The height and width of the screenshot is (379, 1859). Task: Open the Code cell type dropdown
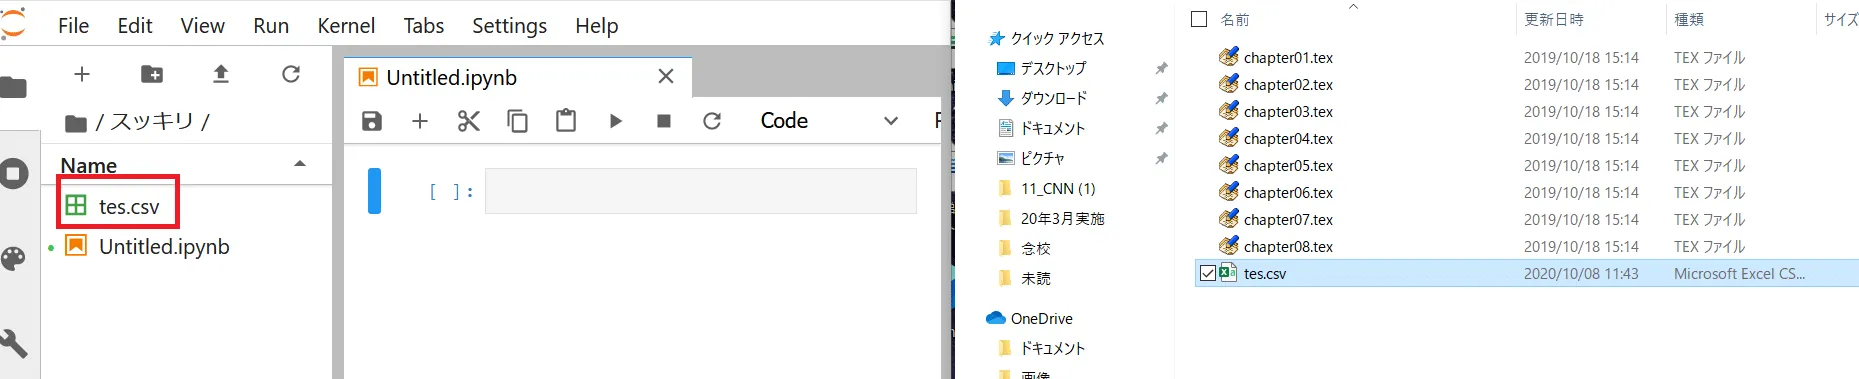click(829, 121)
